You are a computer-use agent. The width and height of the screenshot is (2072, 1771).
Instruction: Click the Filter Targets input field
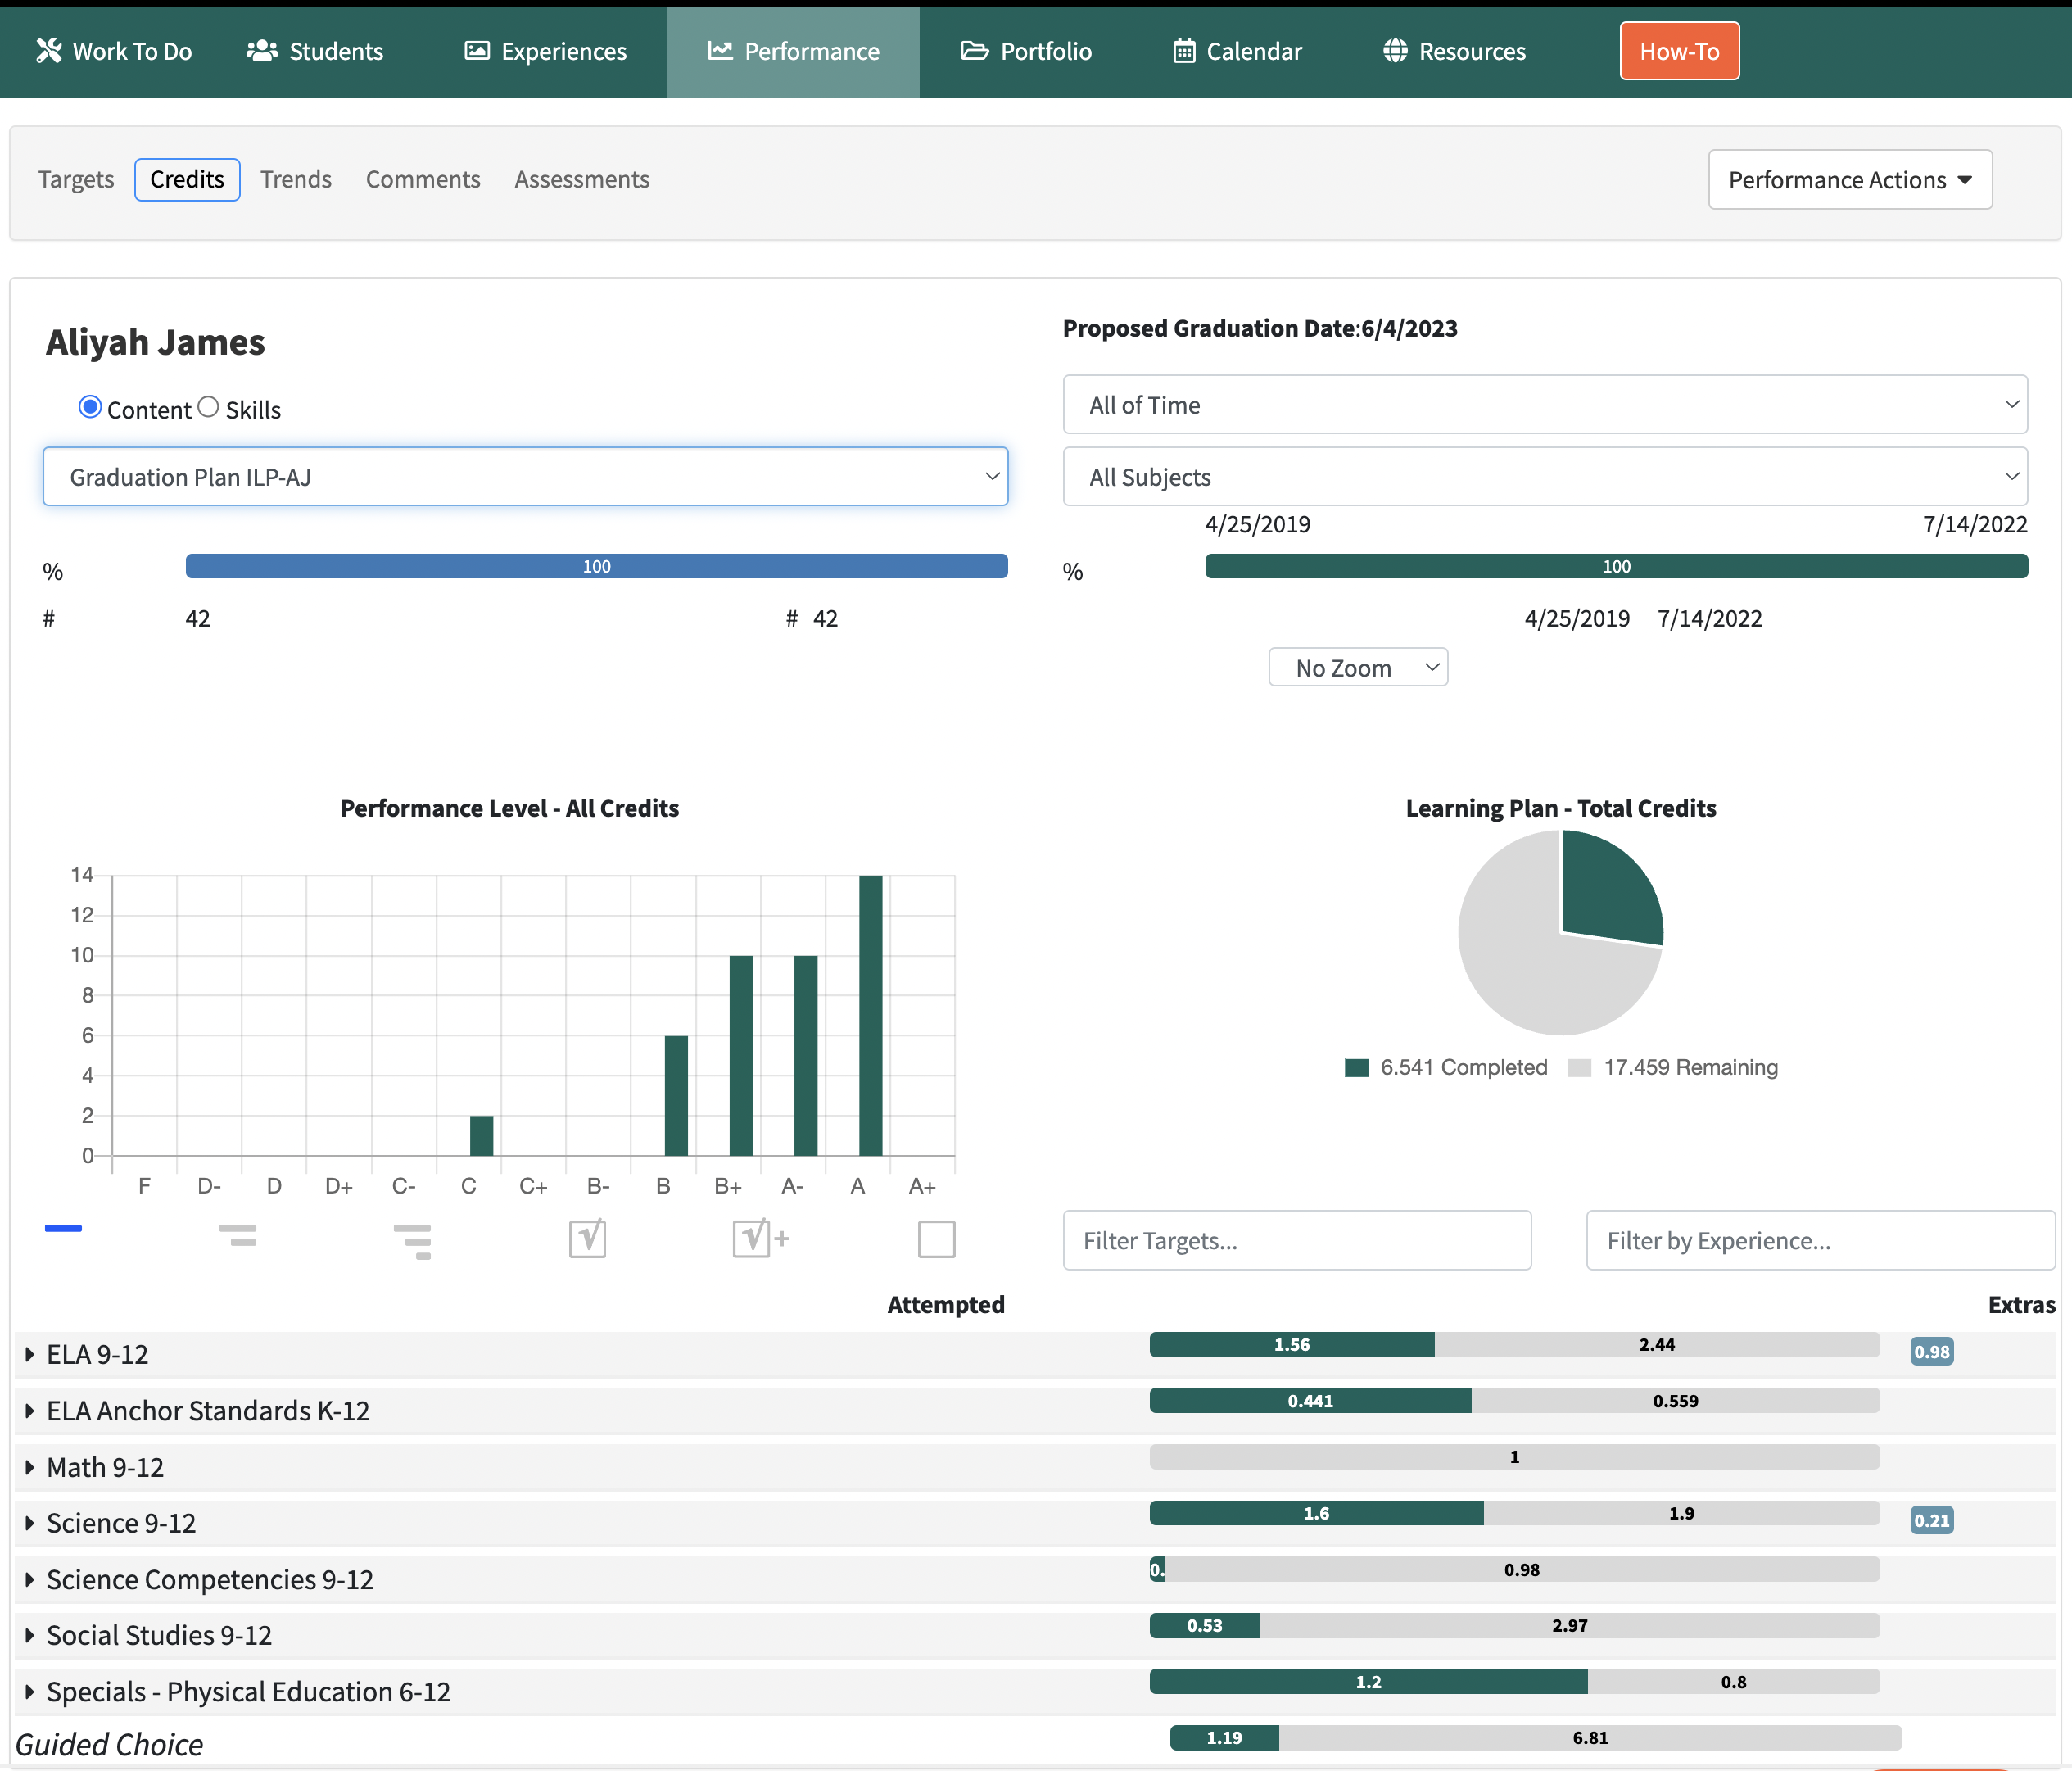(x=1296, y=1240)
